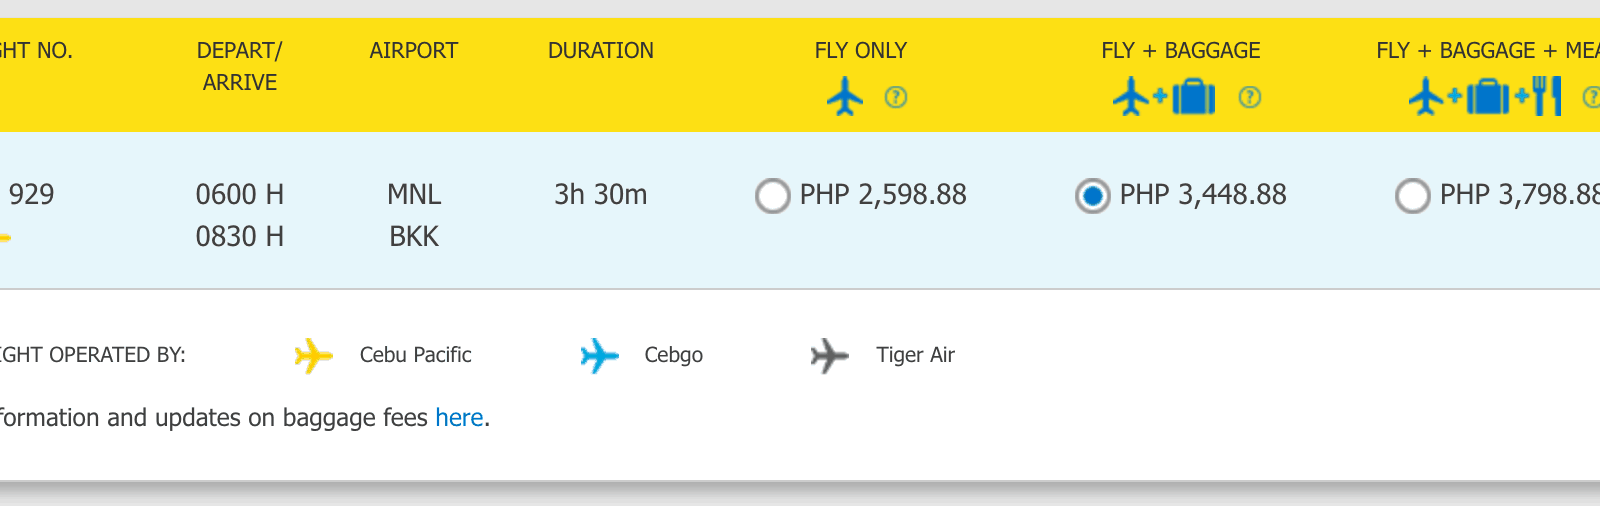Click the 0600 H departure time
The width and height of the screenshot is (1600, 506).
[x=239, y=194]
